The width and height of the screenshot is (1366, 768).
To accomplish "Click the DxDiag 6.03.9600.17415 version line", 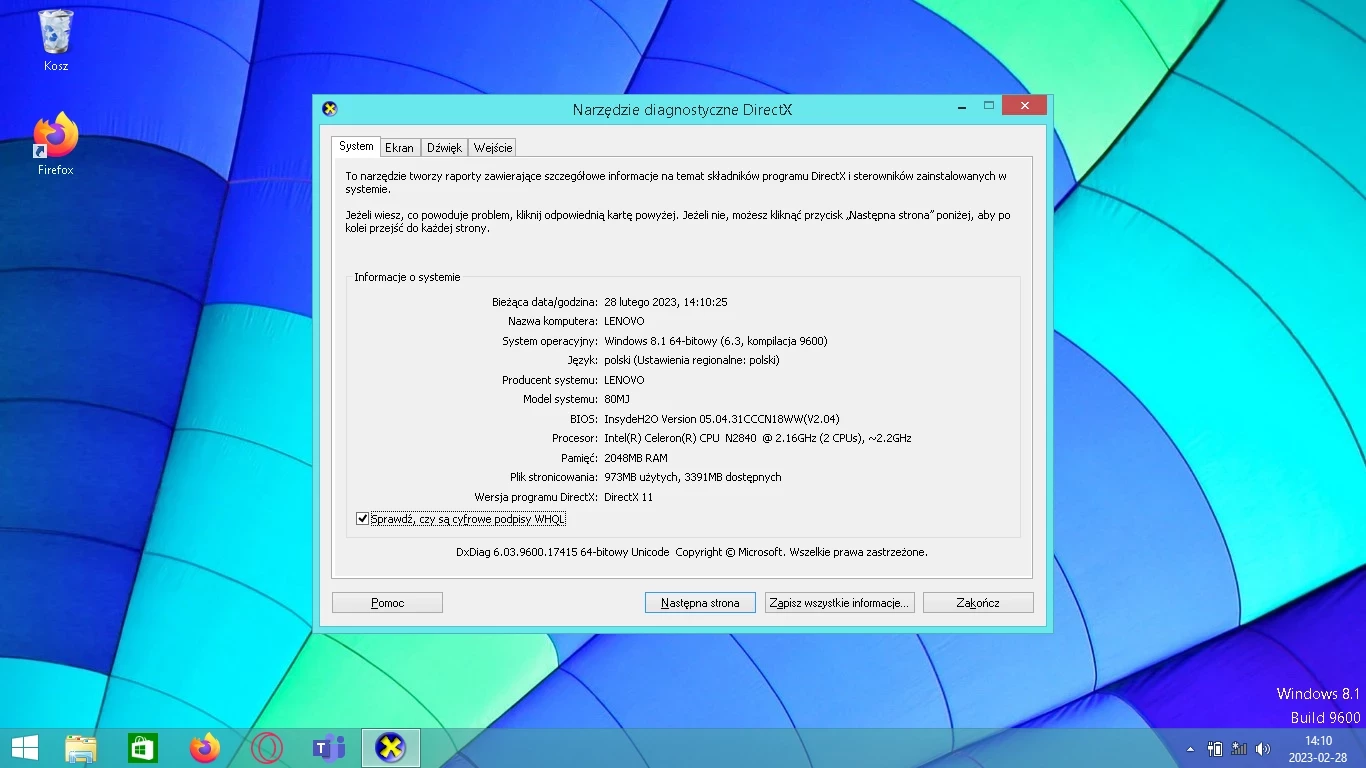I will coord(692,552).
